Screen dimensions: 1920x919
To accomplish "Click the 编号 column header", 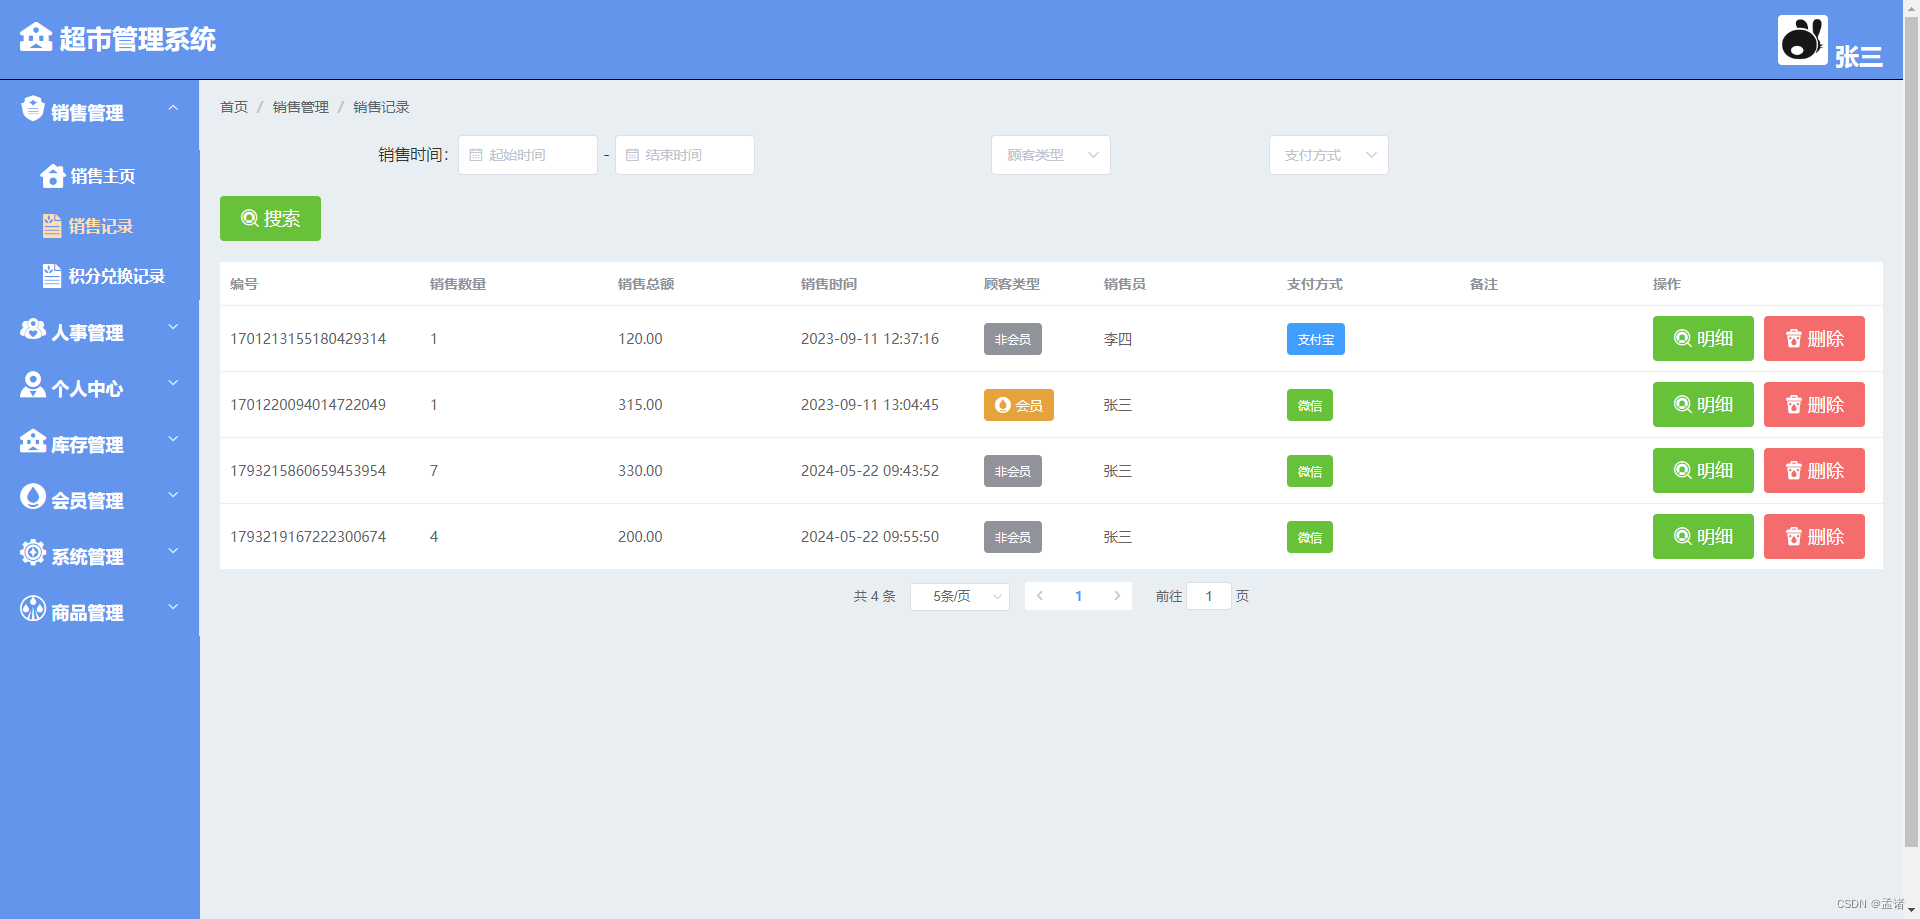I will click(244, 284).
